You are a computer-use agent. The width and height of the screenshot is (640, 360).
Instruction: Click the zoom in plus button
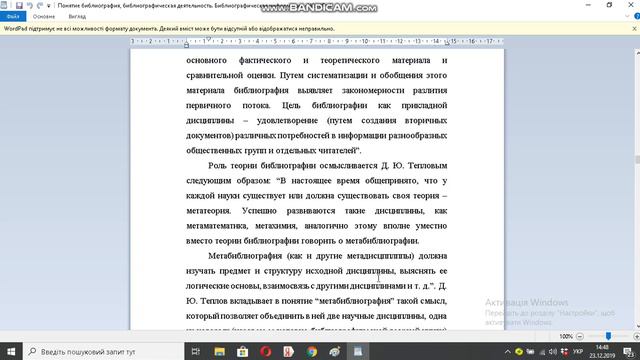pos(636,336)
